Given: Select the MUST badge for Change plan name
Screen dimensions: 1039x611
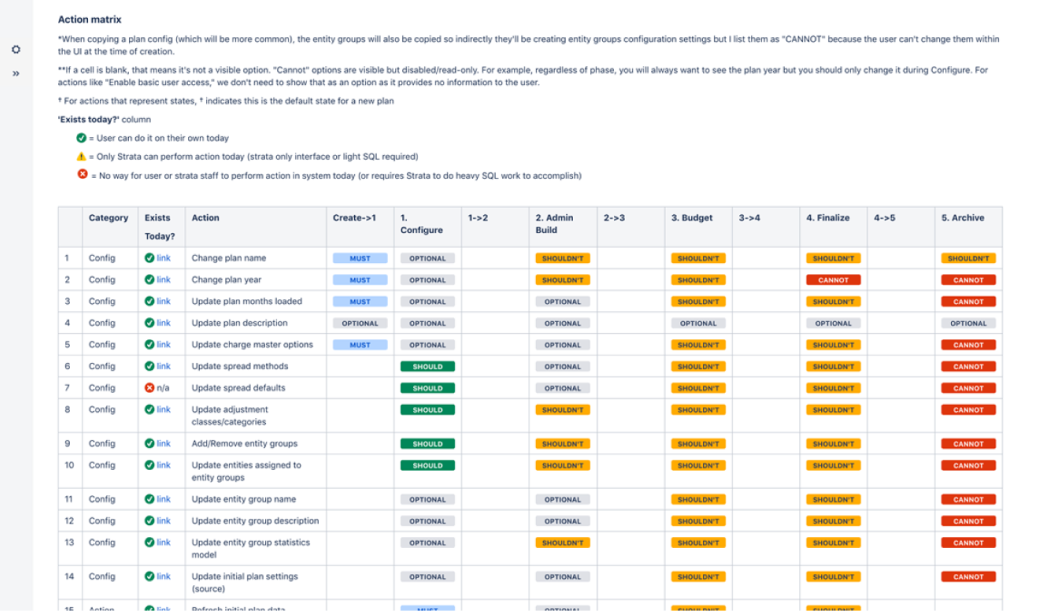Looking at the screenshot, I should coord(360,258).
